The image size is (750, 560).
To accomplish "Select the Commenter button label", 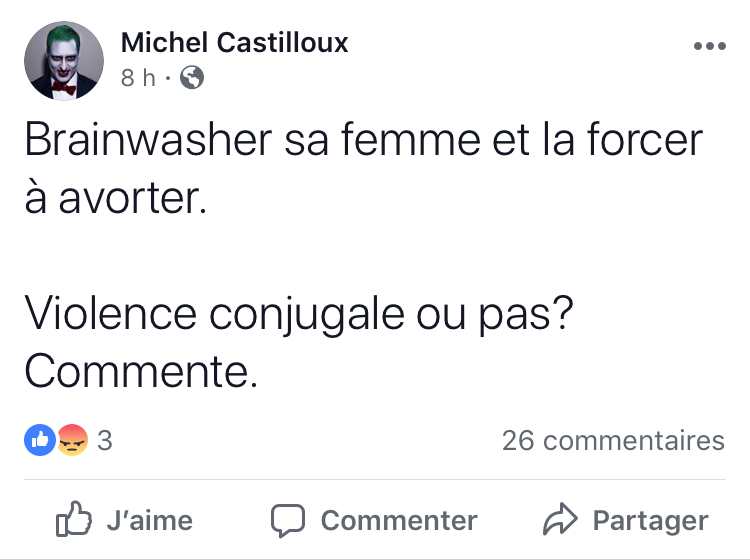I will coord(399,520).
